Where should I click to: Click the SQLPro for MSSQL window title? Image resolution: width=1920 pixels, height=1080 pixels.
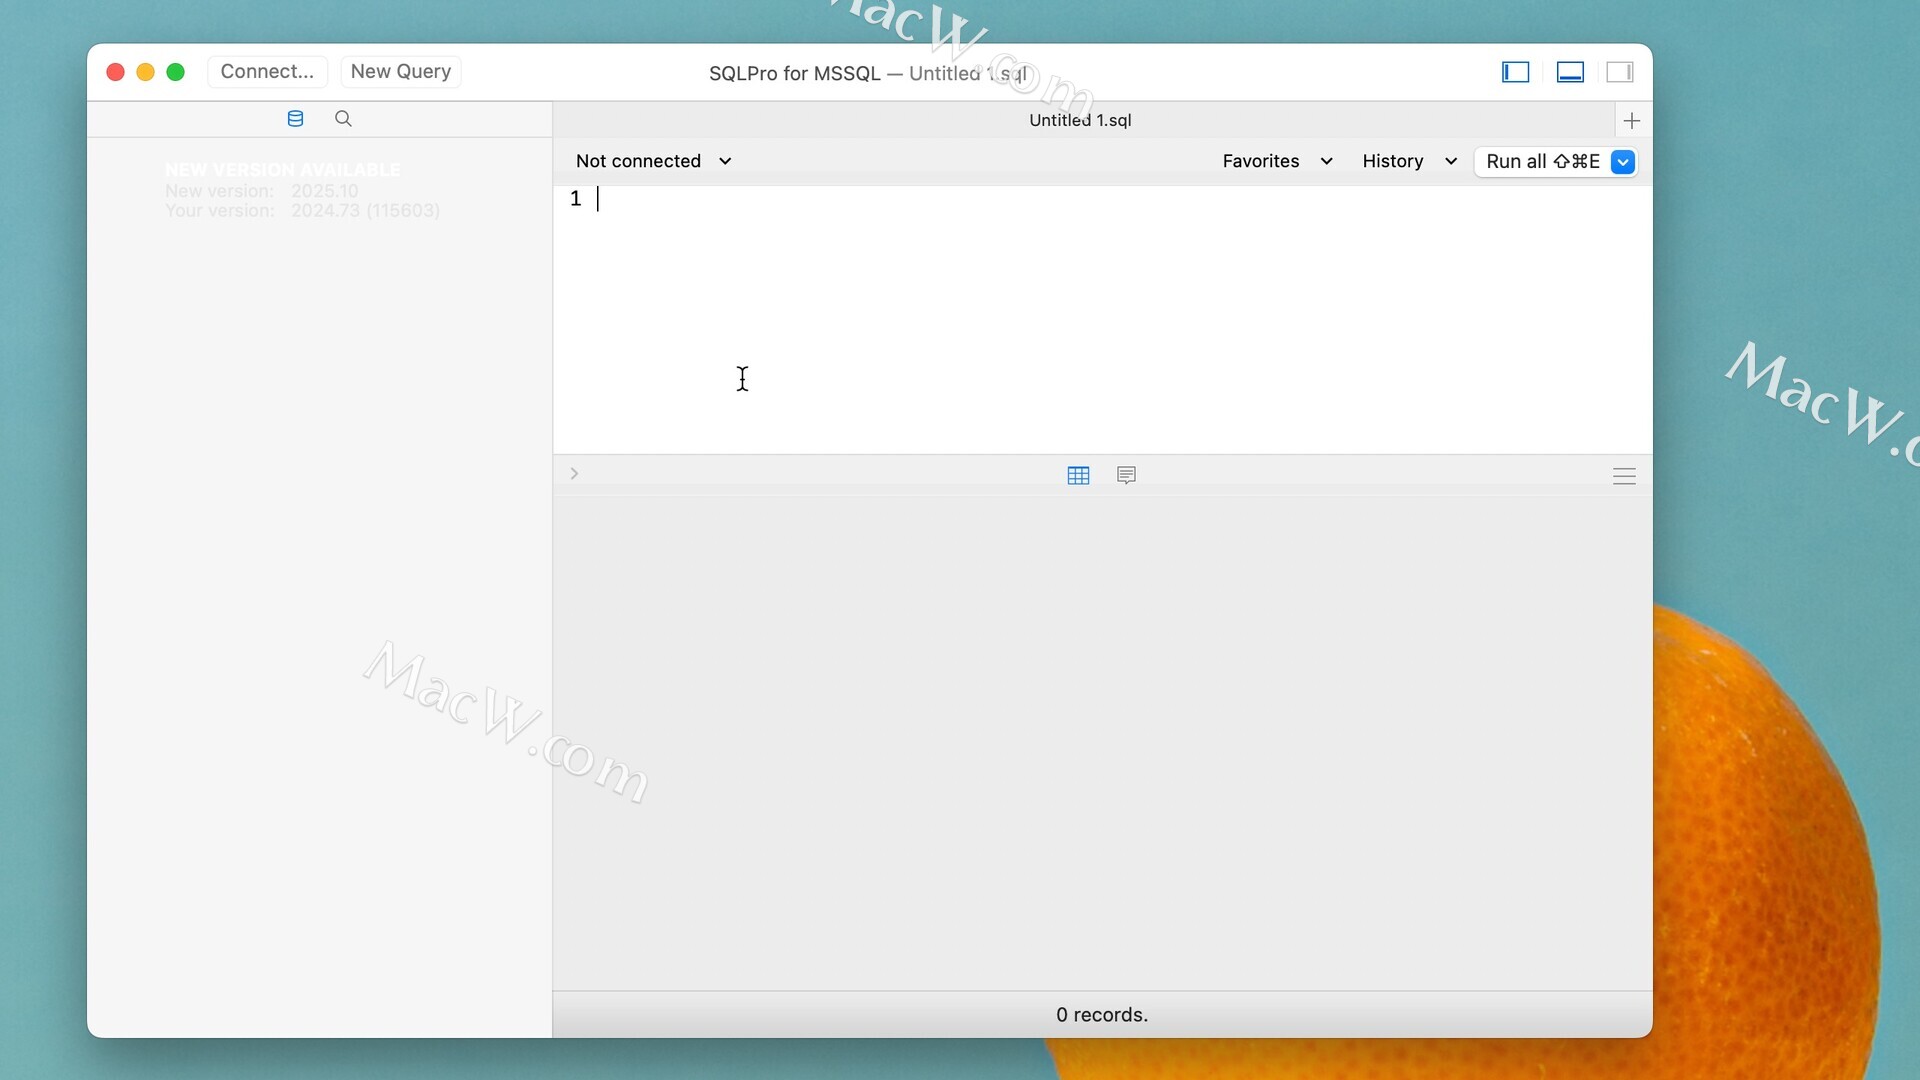pyautogui.click(x=868, y=74)
